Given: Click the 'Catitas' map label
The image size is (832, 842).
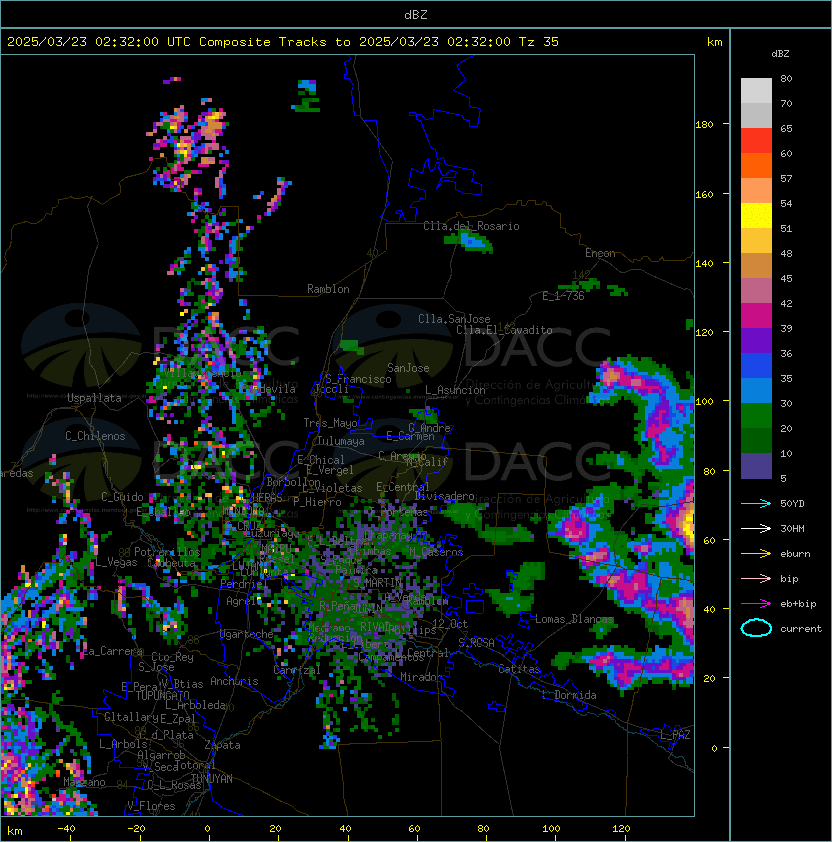Looking at the screenshot, I should pos(519,669).
